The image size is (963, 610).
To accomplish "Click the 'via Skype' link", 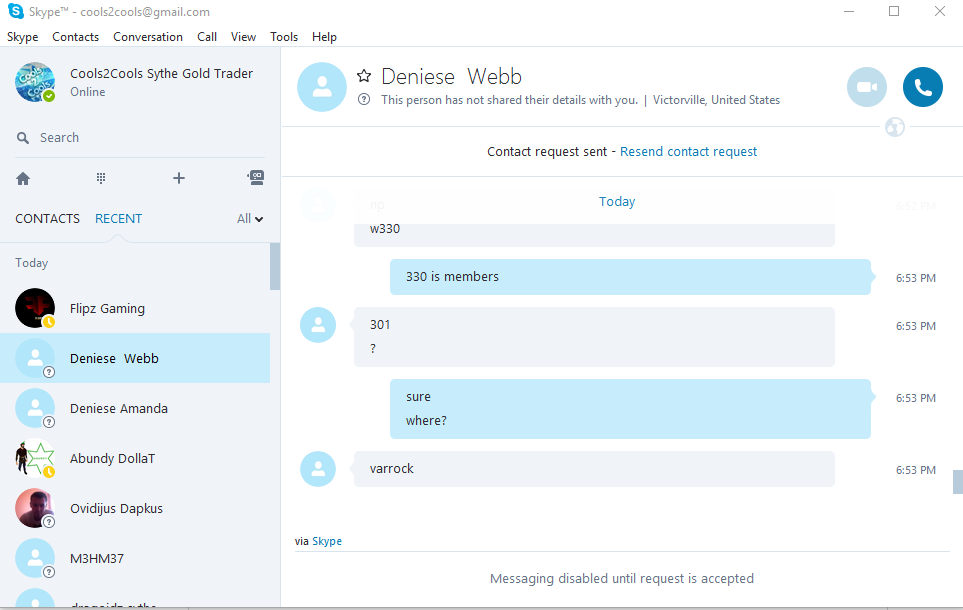I will 327,541.
